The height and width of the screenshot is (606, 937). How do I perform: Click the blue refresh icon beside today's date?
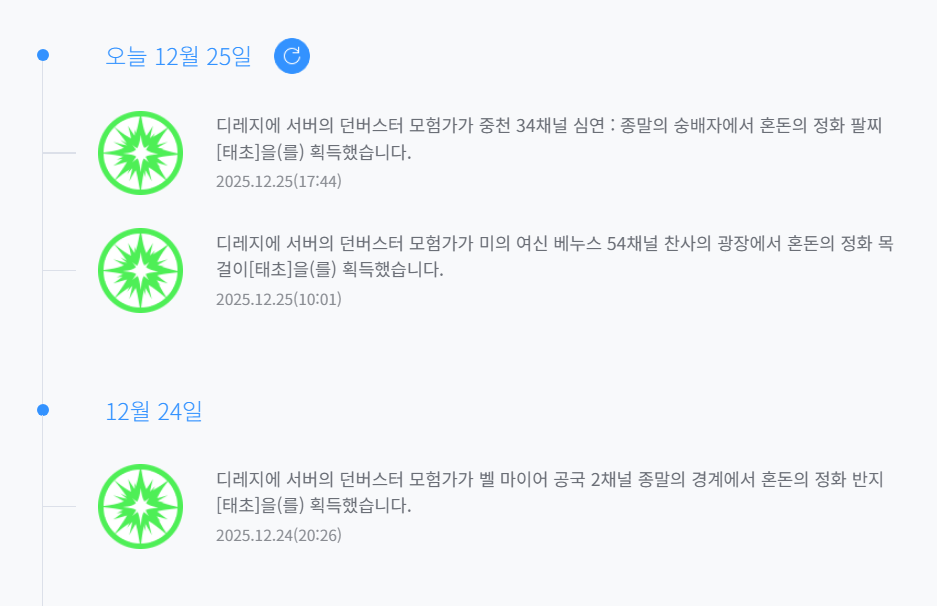(x=292, y=56)
